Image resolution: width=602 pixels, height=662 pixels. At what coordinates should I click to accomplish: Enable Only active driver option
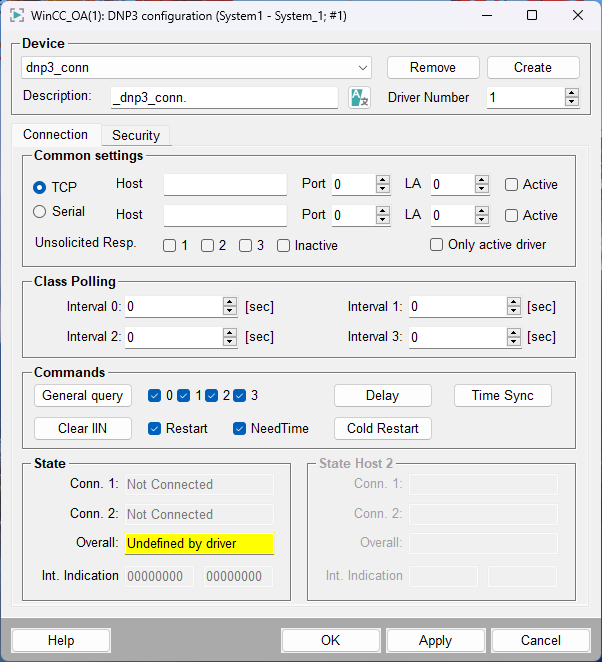coord(436,244)
